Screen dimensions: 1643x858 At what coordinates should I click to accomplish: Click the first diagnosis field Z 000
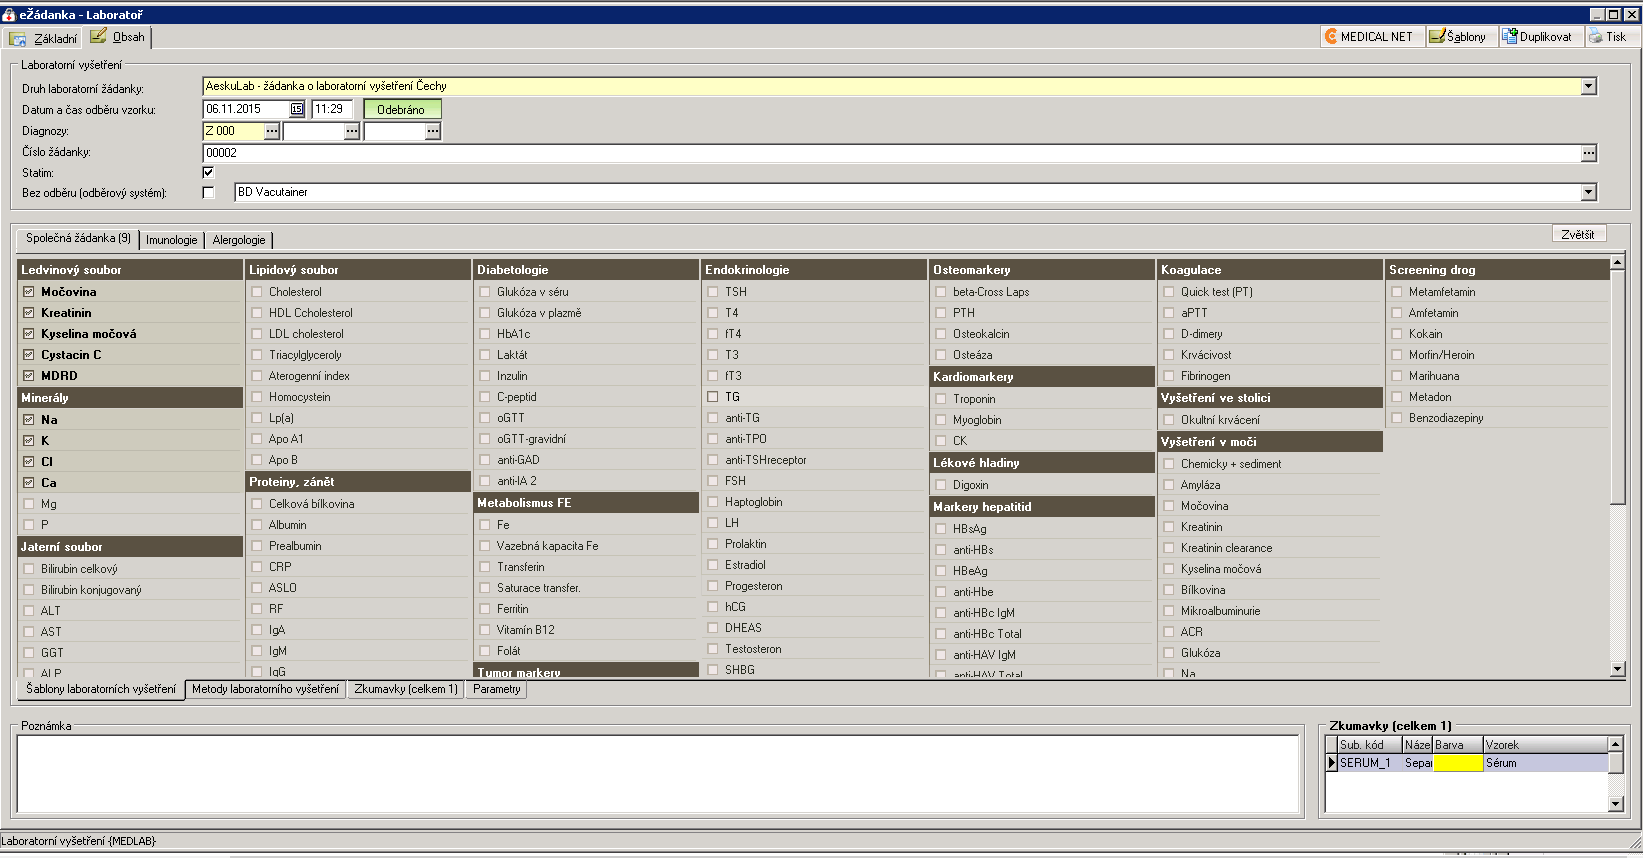coord(233,131)
